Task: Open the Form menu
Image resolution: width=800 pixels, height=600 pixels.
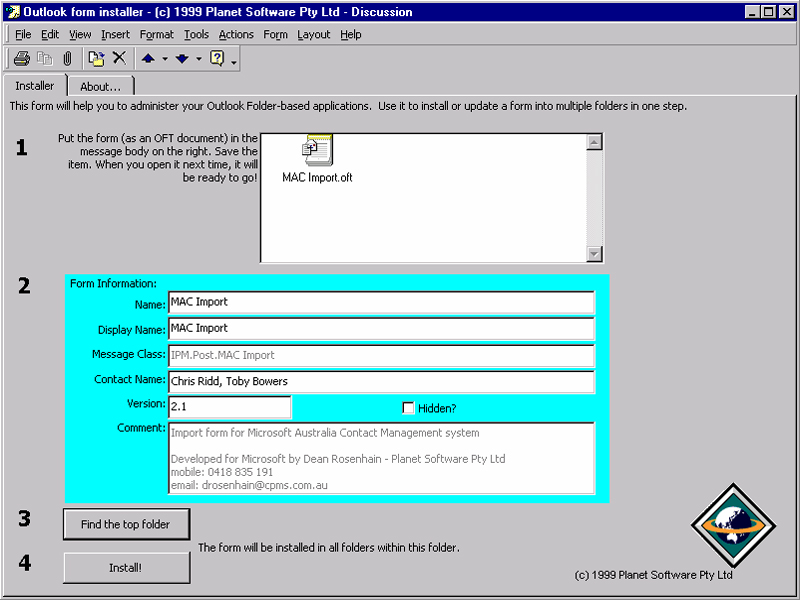Action: 276,34
